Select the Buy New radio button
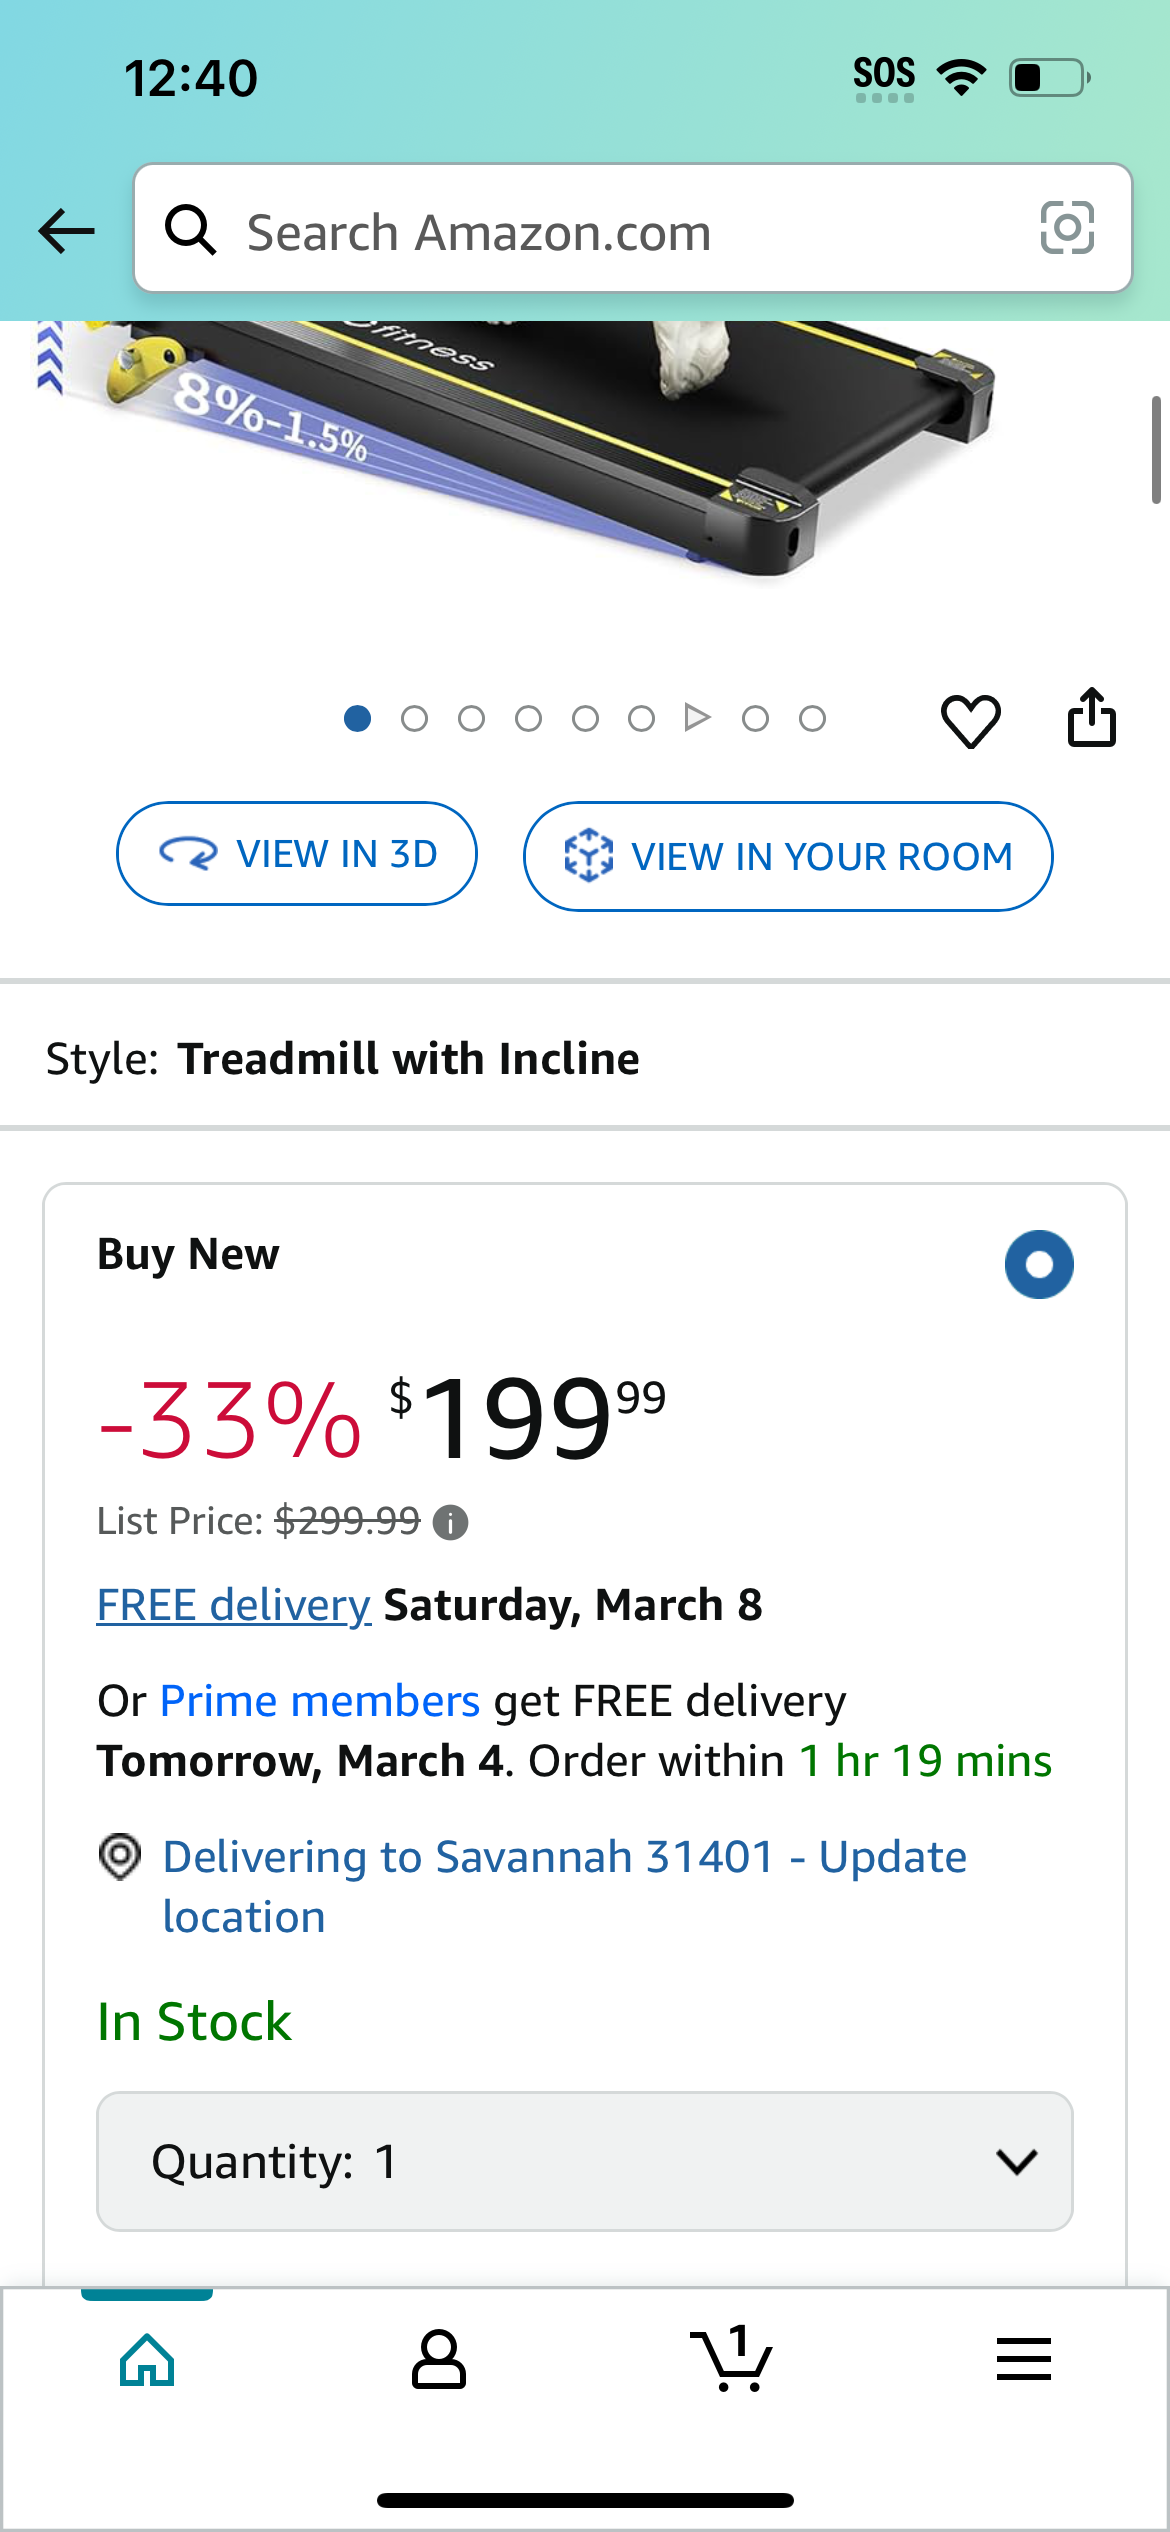Image resolution: width=1170 pixels, height=2532 pixels. point(1039,1264)
